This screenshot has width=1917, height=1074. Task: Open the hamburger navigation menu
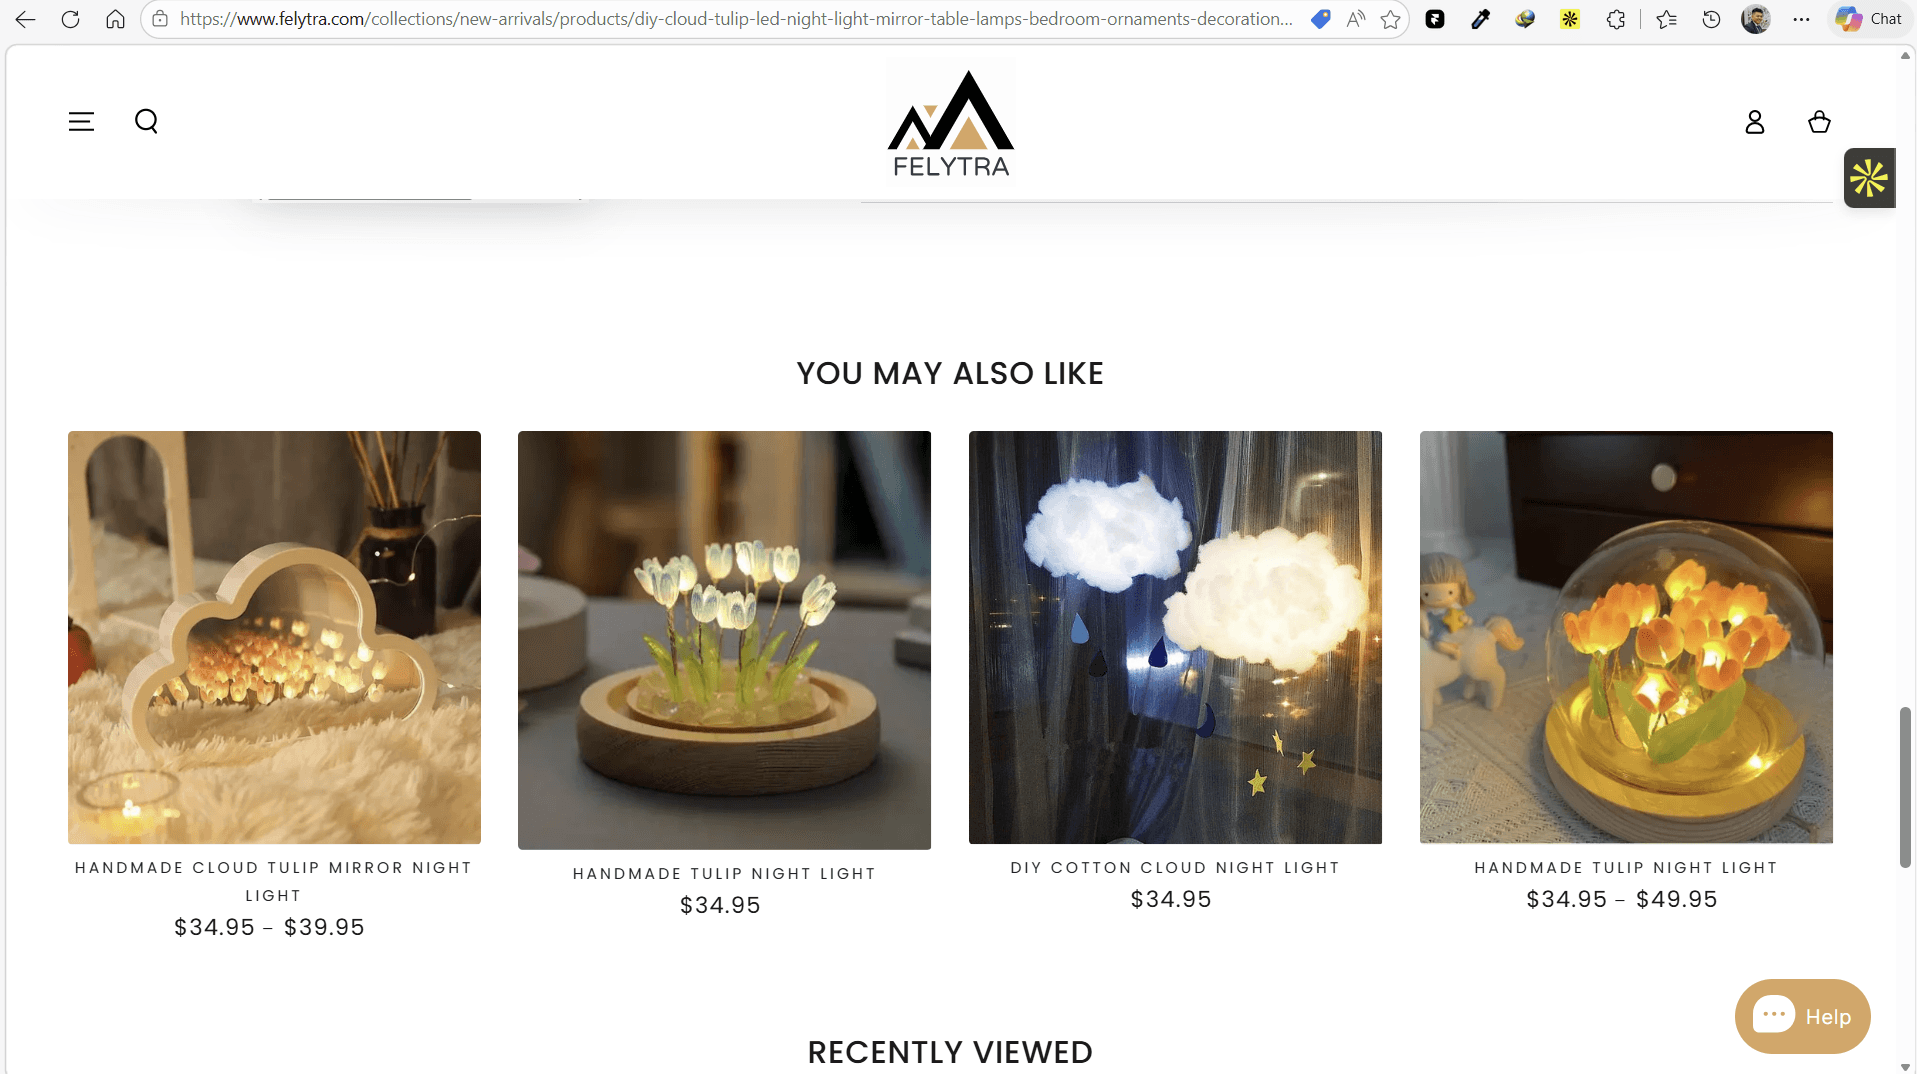tap(81, 122)
